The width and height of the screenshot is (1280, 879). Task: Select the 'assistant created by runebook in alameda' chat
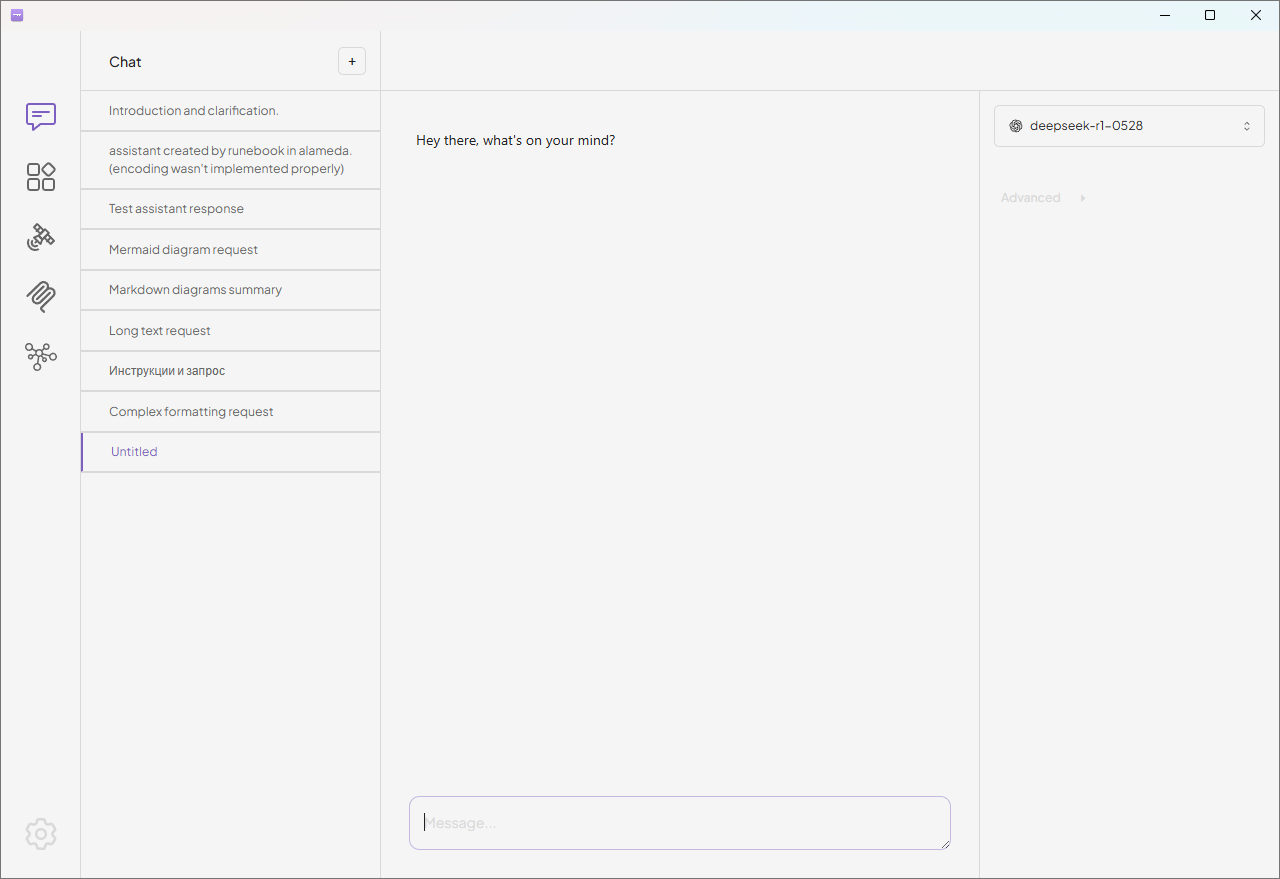click(x=230, y=160)
